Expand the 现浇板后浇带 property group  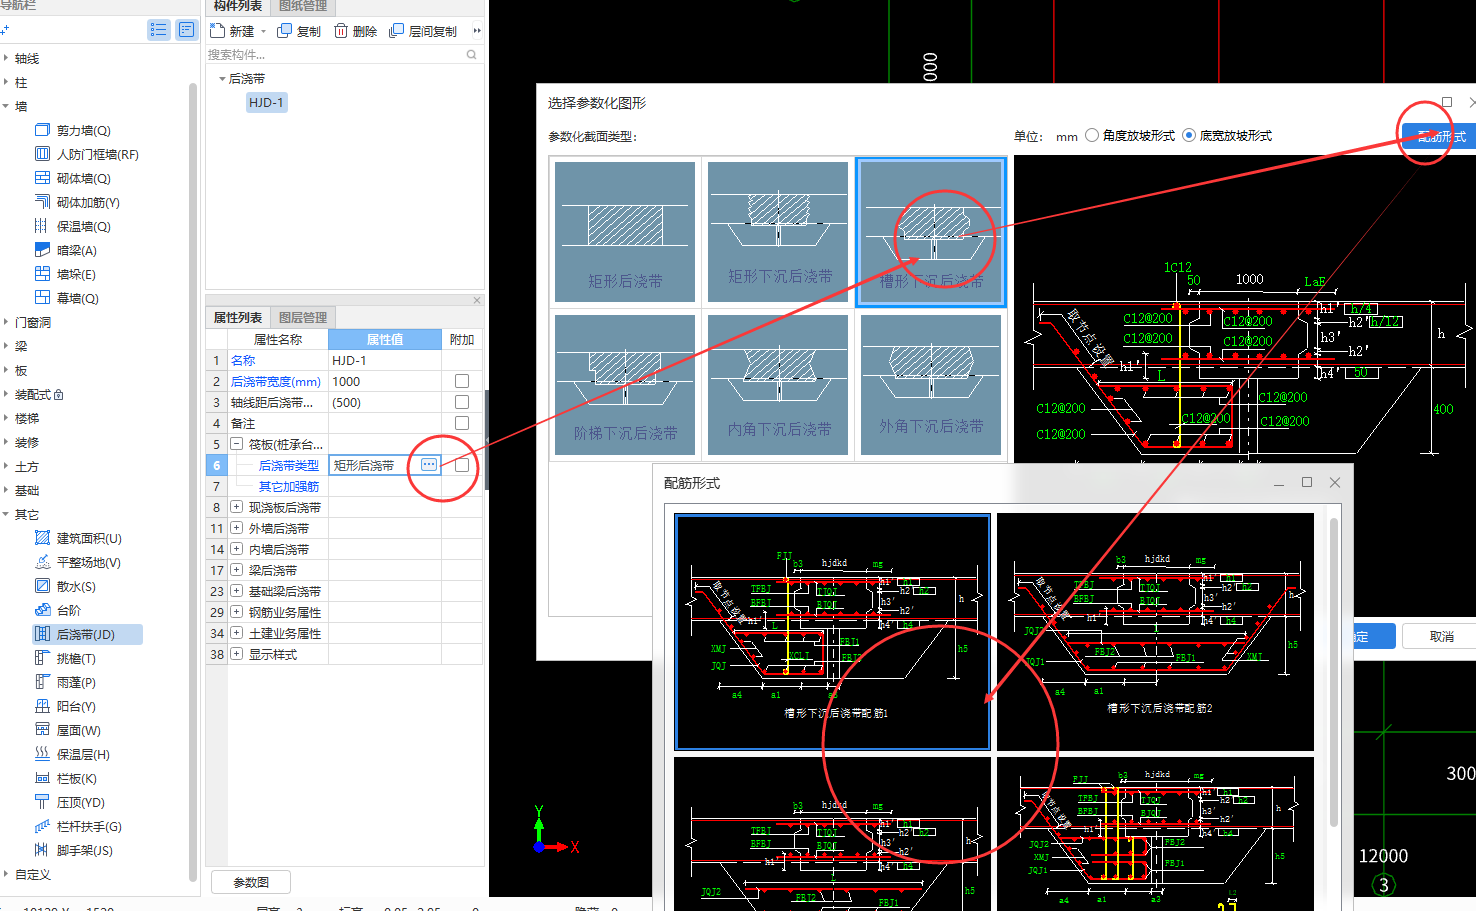[x=237, y=507]
